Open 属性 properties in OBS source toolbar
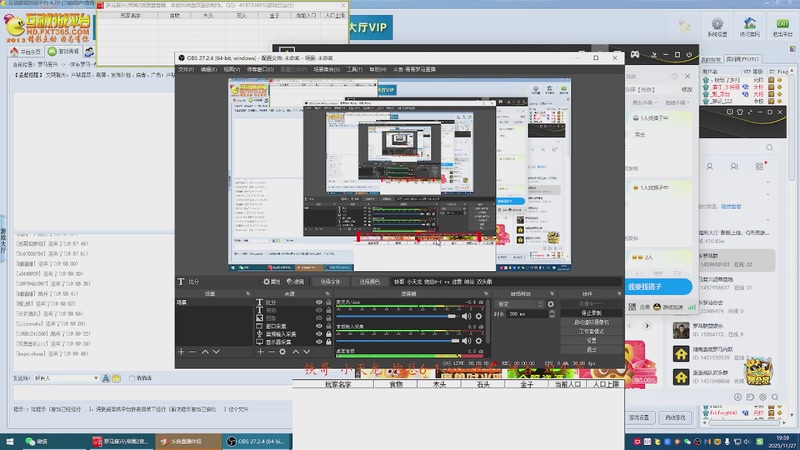The height and width of the screenshot is (450, 800). (x=272, y=282)
